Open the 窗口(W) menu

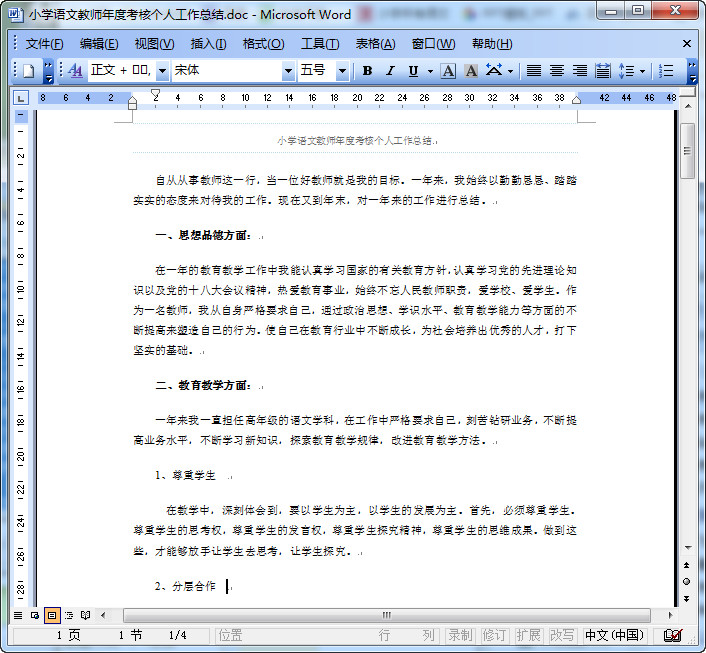[x=433, y=44]
